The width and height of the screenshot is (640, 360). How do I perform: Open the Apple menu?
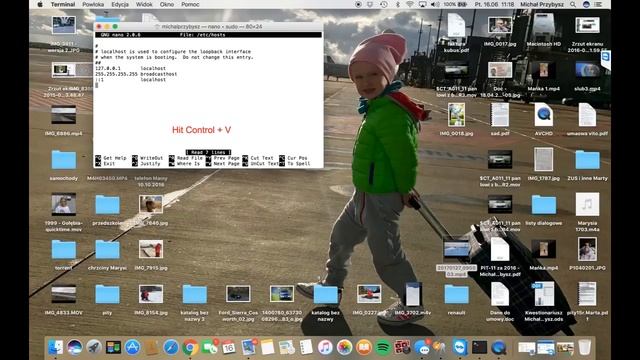[x=40, y=4]
